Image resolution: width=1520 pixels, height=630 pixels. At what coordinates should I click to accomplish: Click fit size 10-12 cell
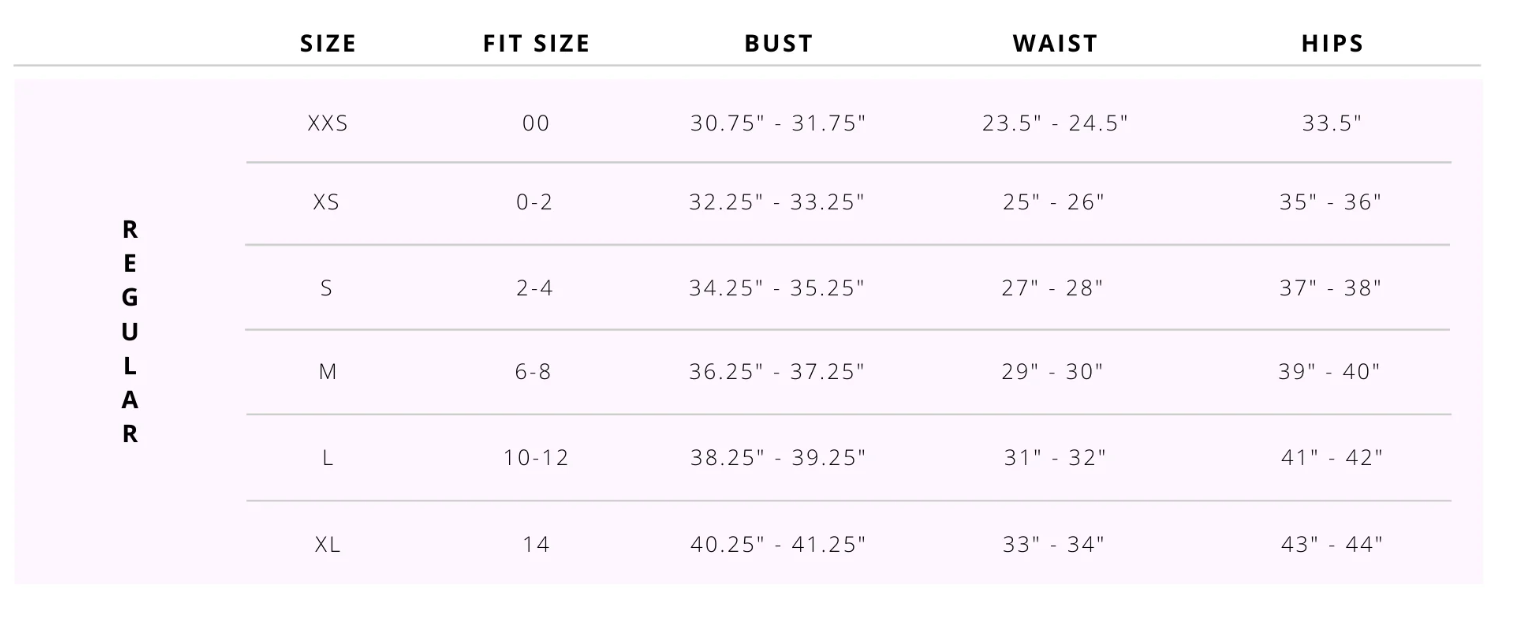pos(536,459)
